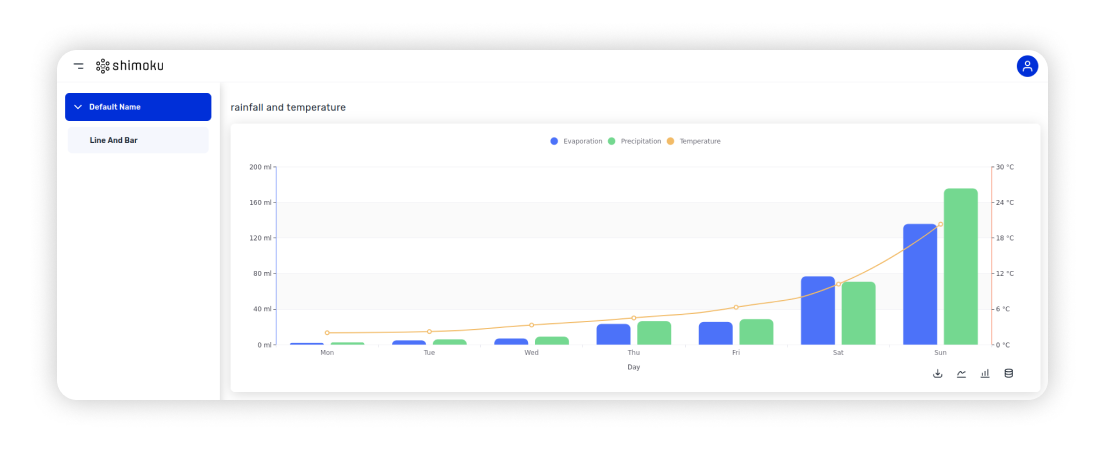Click the Thursday green Precipitation bar
The width and height of the screenshot is (1105, 451).
pos(654,333)
